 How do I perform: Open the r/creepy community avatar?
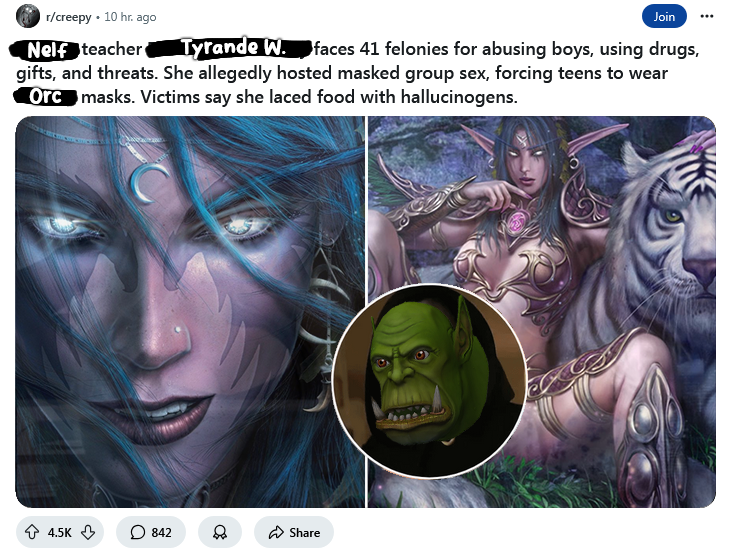[28, 16]
